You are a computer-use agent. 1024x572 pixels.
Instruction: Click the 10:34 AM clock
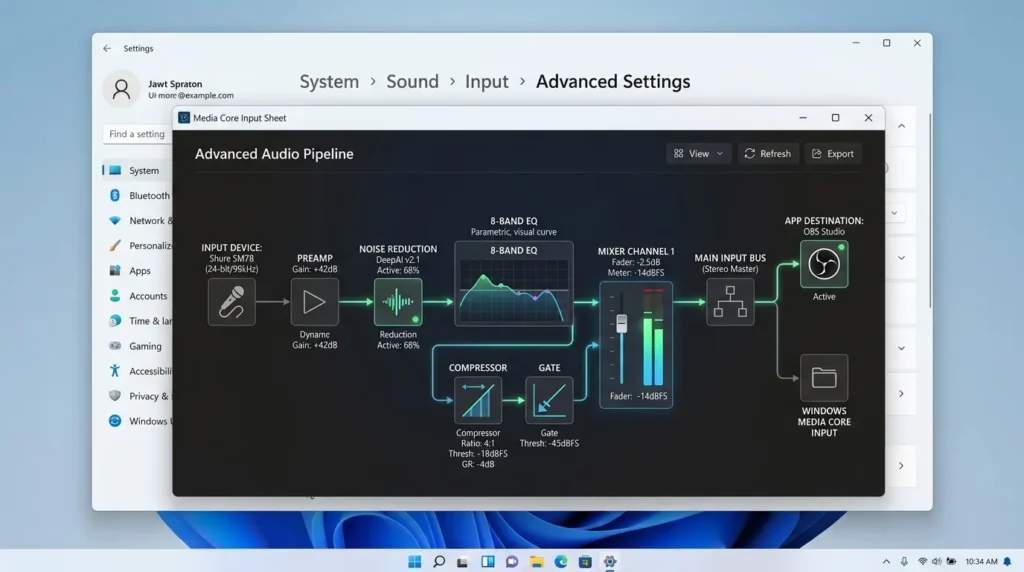(981, 562)
